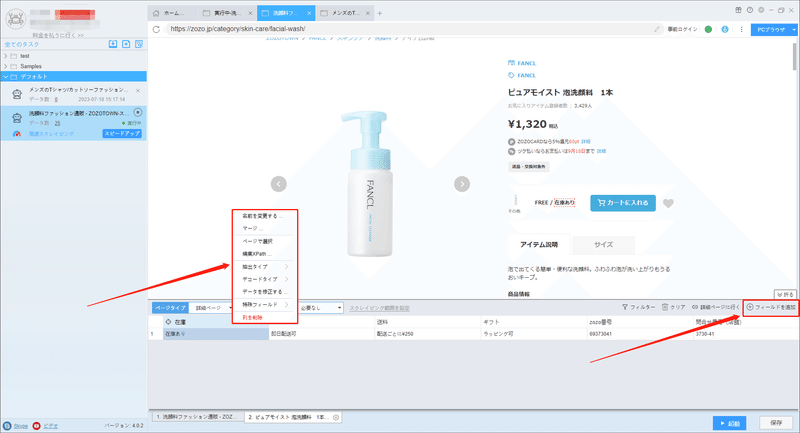This screenshot has height=433, width=800.
Task: Expand the Samples folder
Action: click(6, 66)
